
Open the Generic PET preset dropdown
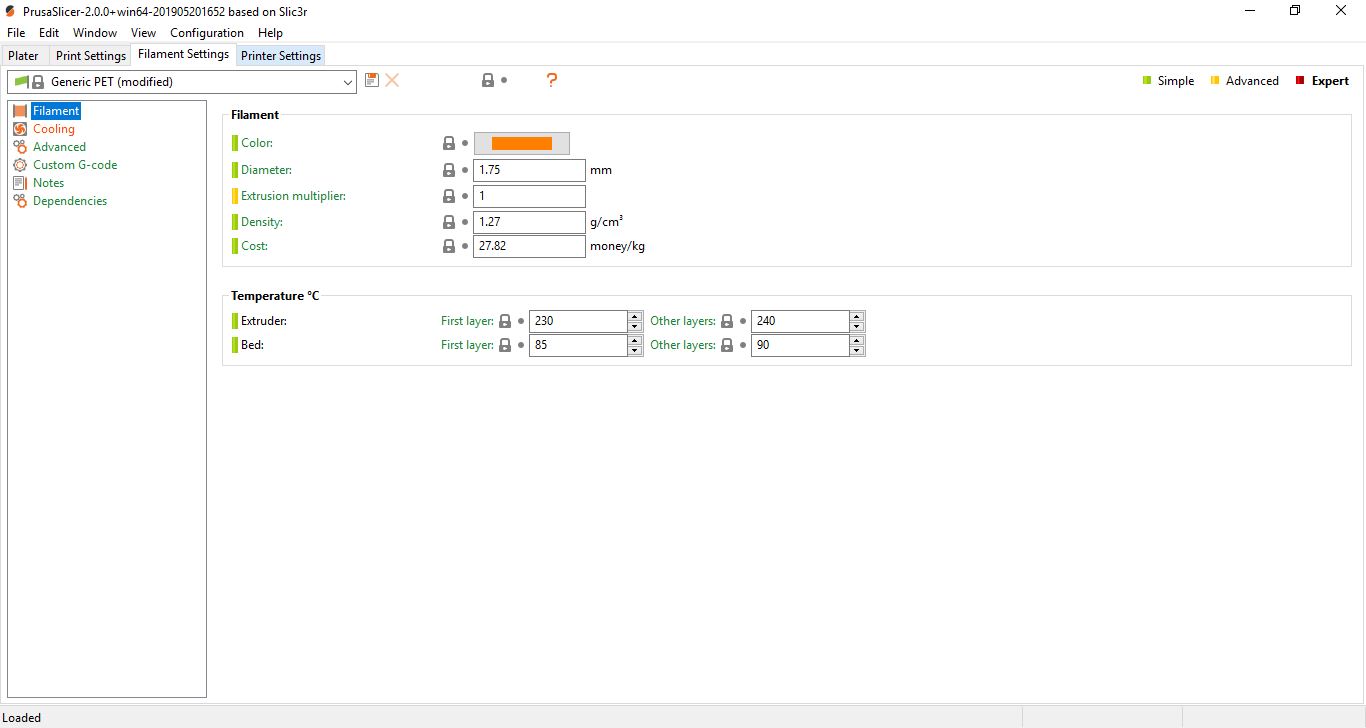pyautogui.click(x=182, y=82)
